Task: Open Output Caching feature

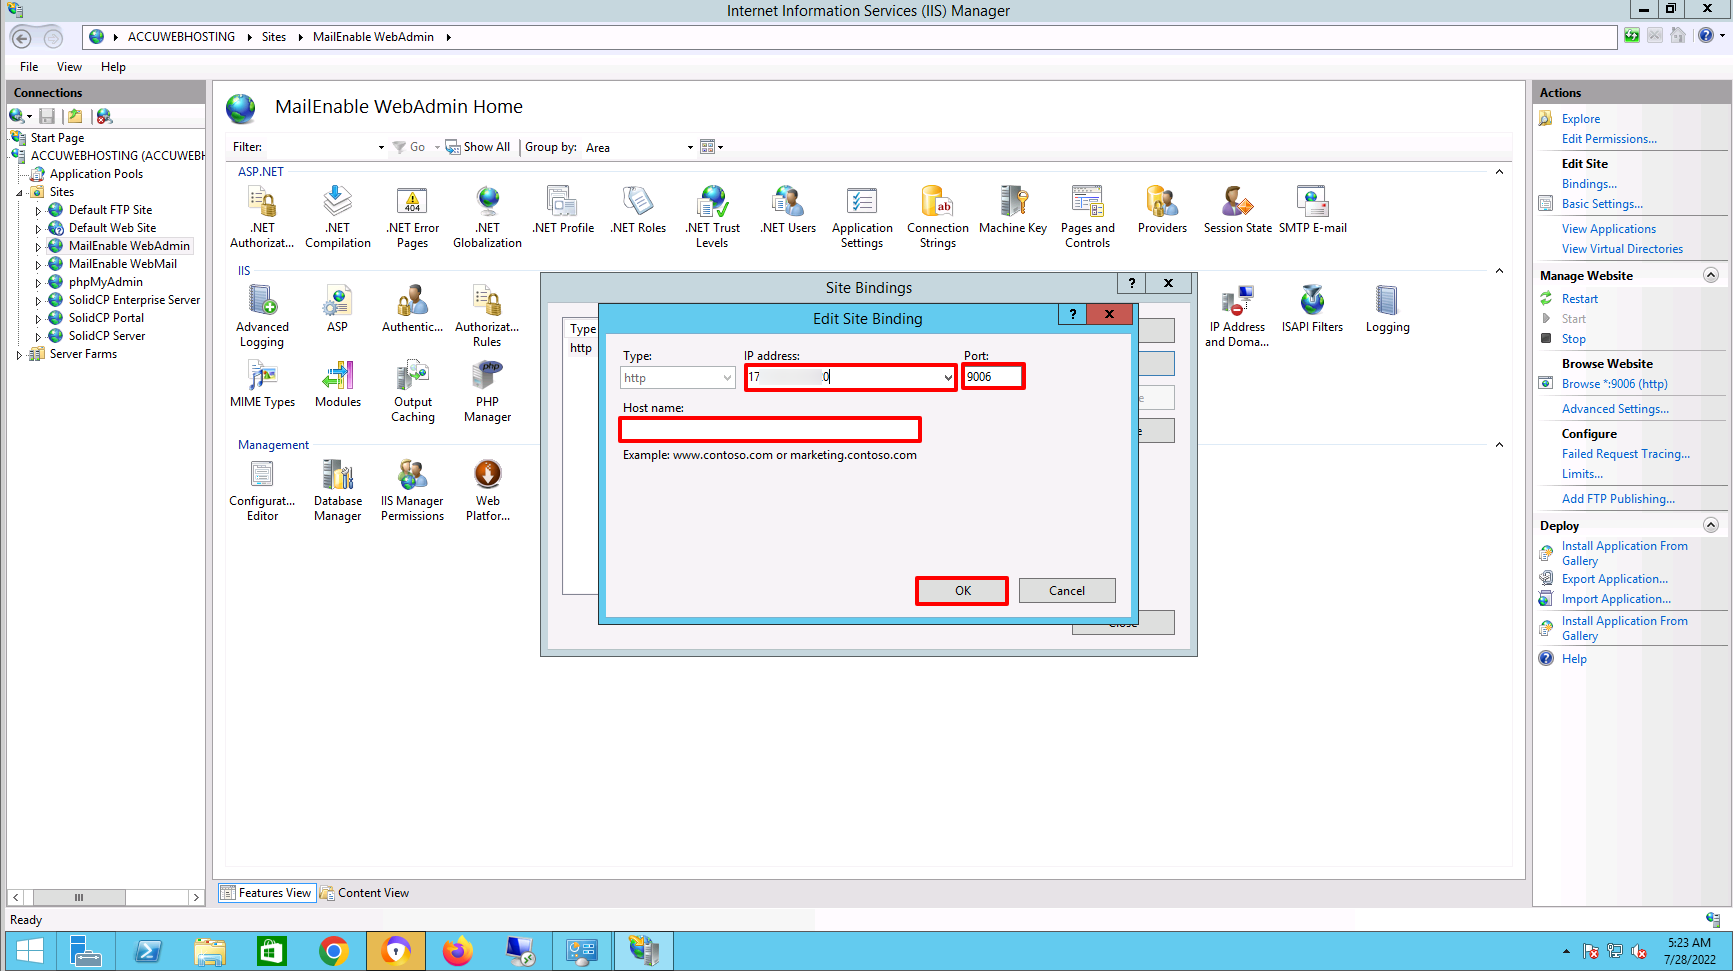Action: 412,392
